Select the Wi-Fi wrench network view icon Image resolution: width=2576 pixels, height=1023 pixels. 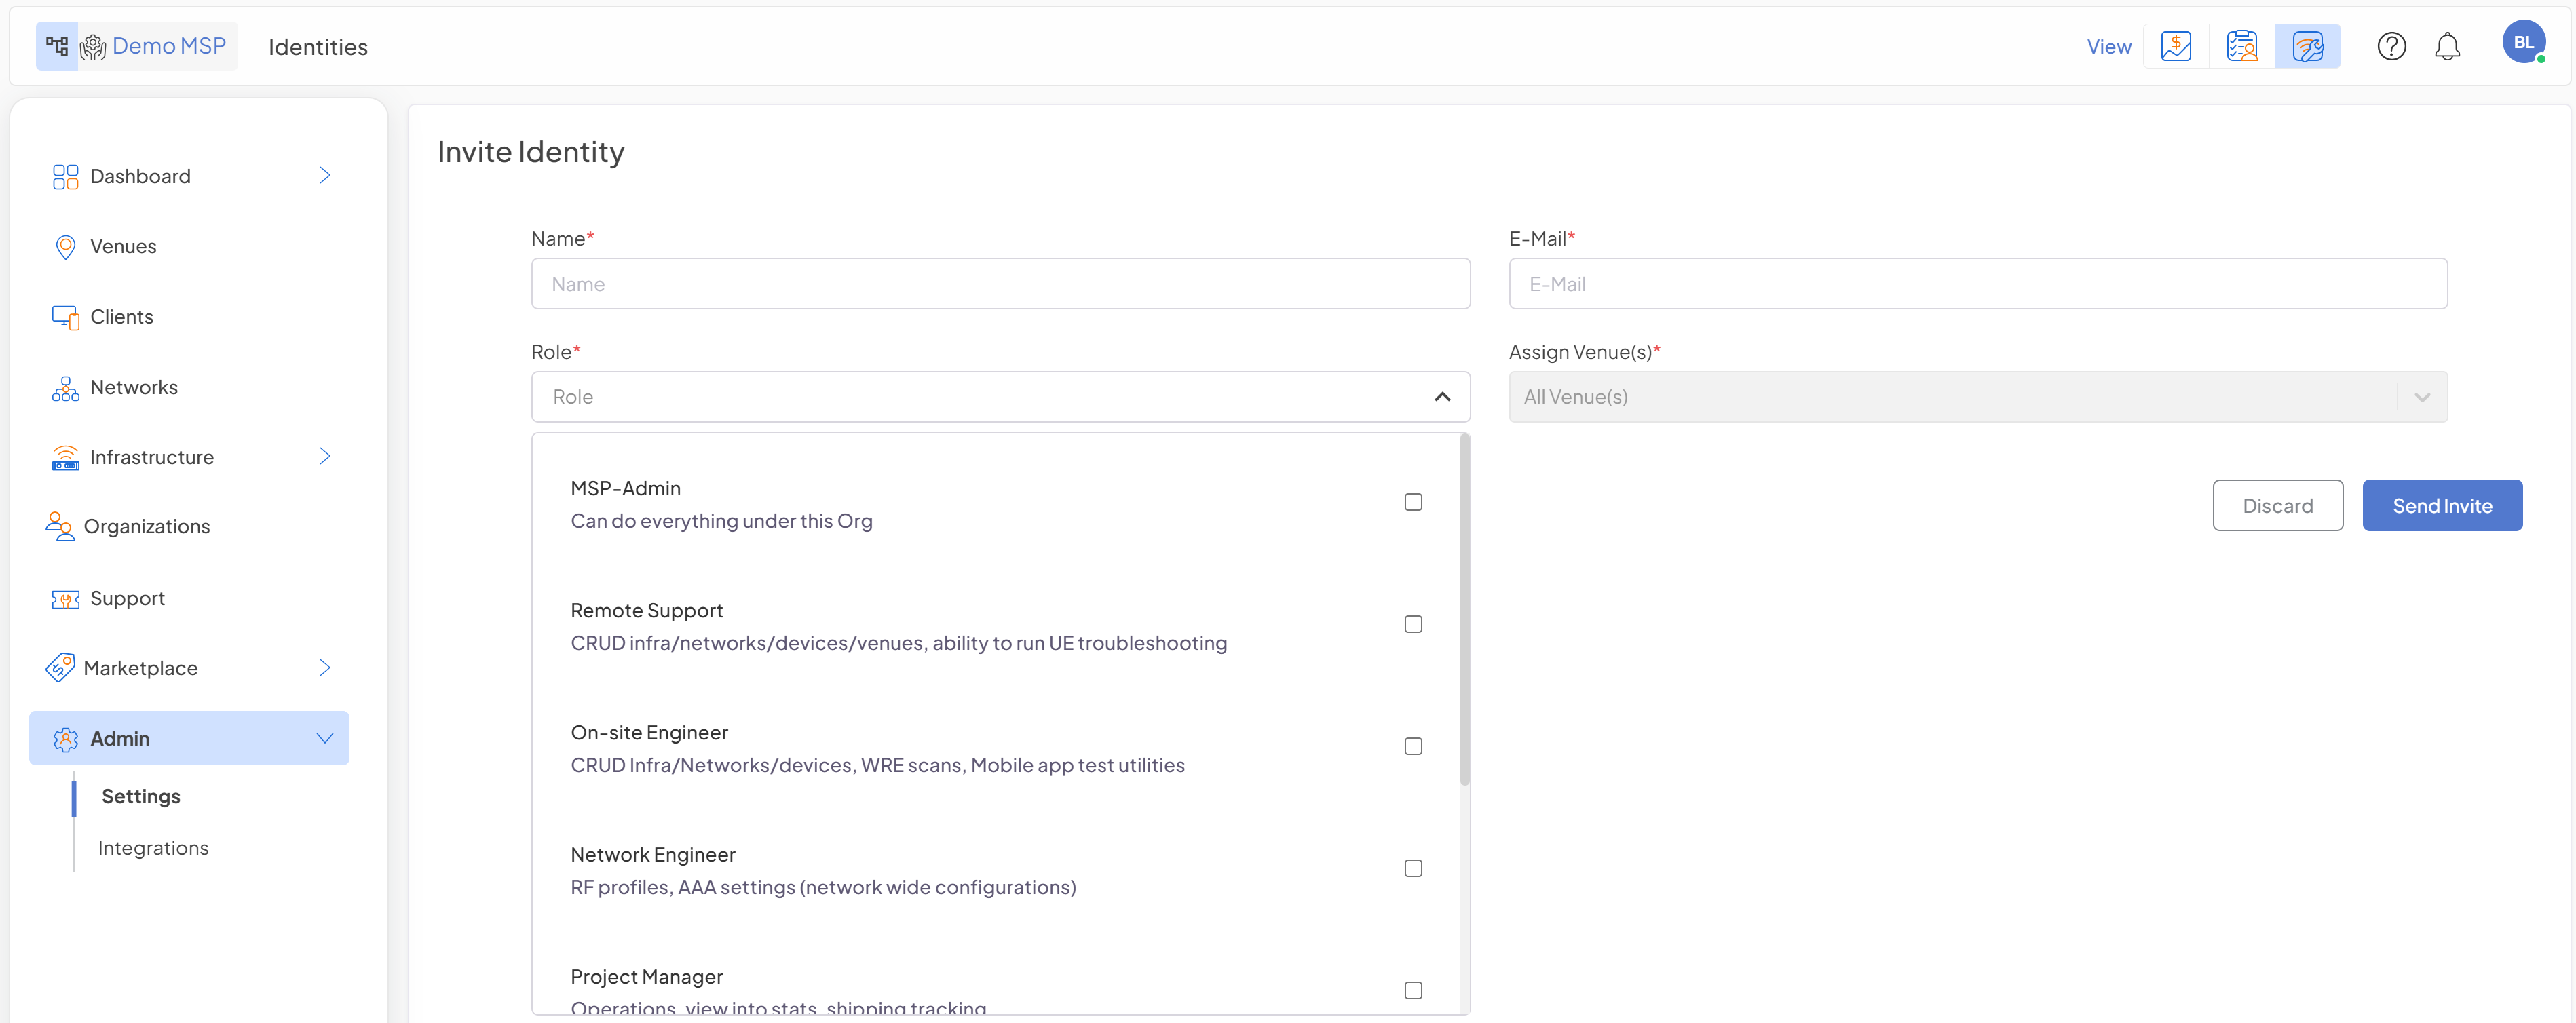point(2307,46)
